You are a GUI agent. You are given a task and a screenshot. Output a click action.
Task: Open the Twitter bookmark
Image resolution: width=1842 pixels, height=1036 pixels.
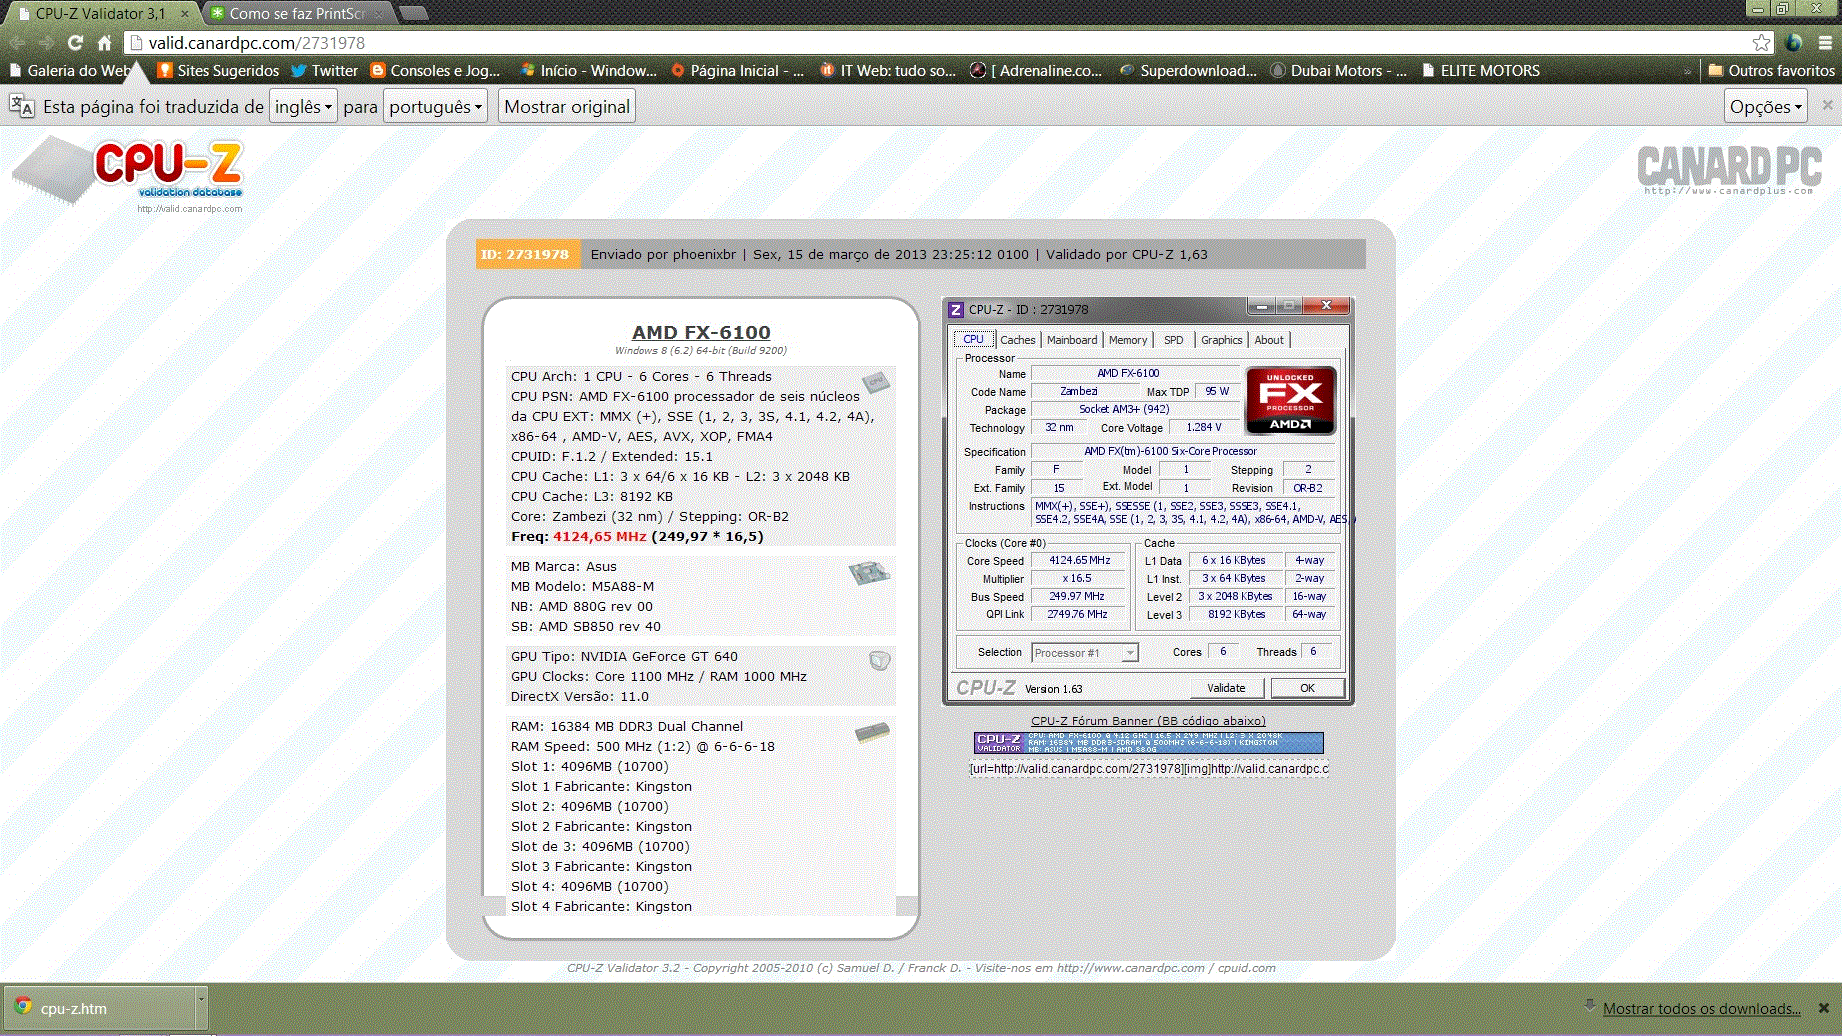[324, 70]
